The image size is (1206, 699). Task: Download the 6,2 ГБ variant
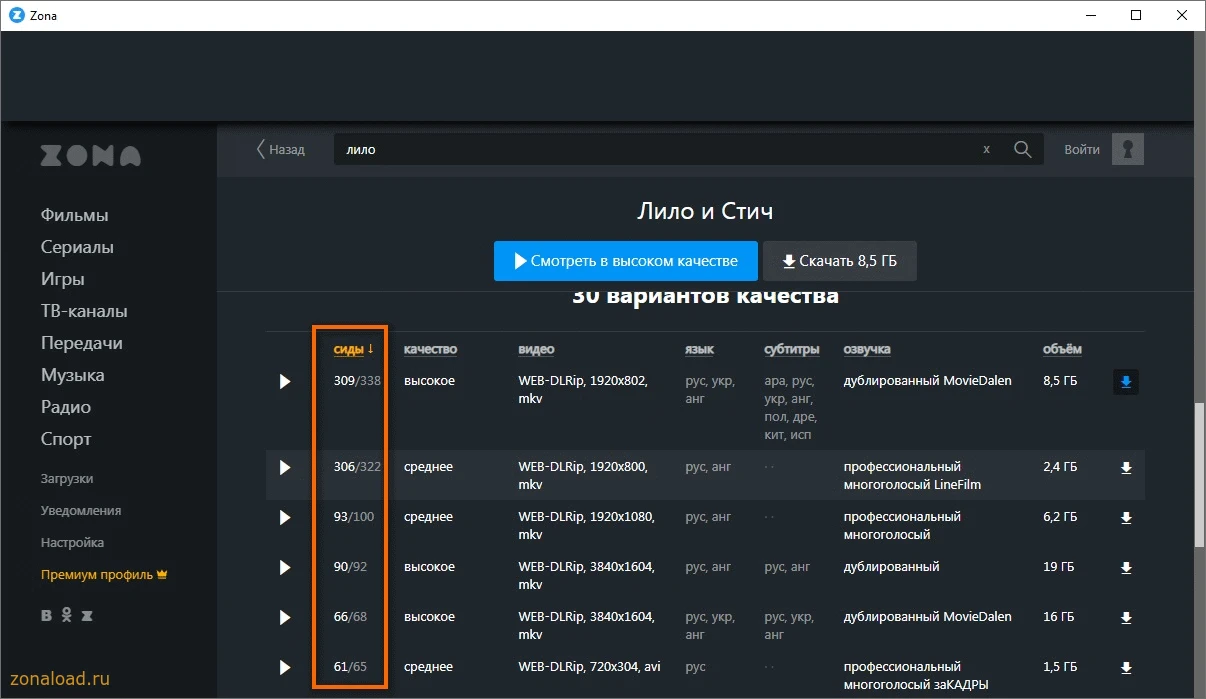click(x=1126, y=517)
